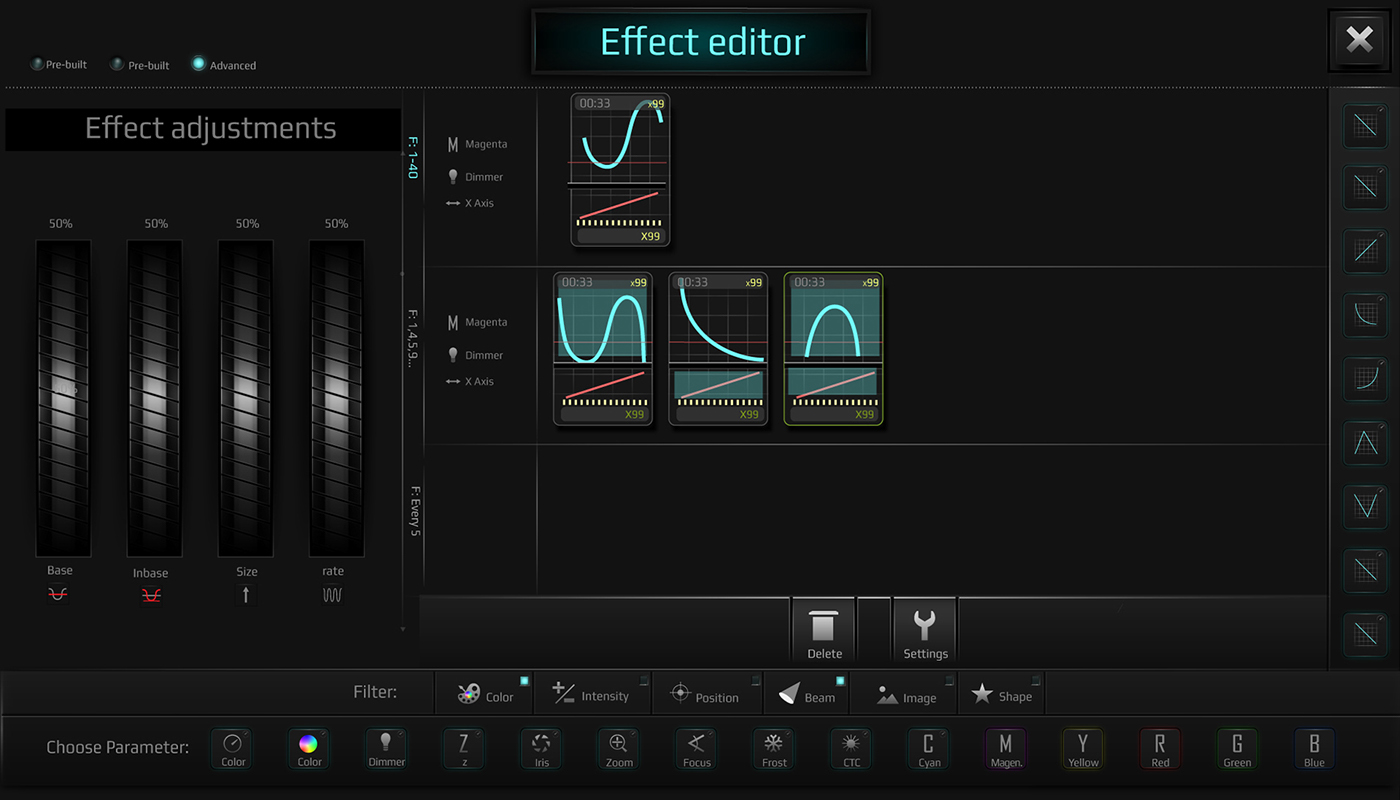Select the wave effect card in second row
Viewport: 1400px width, 800px height.
pyautogui.click(x=603, y=349)
